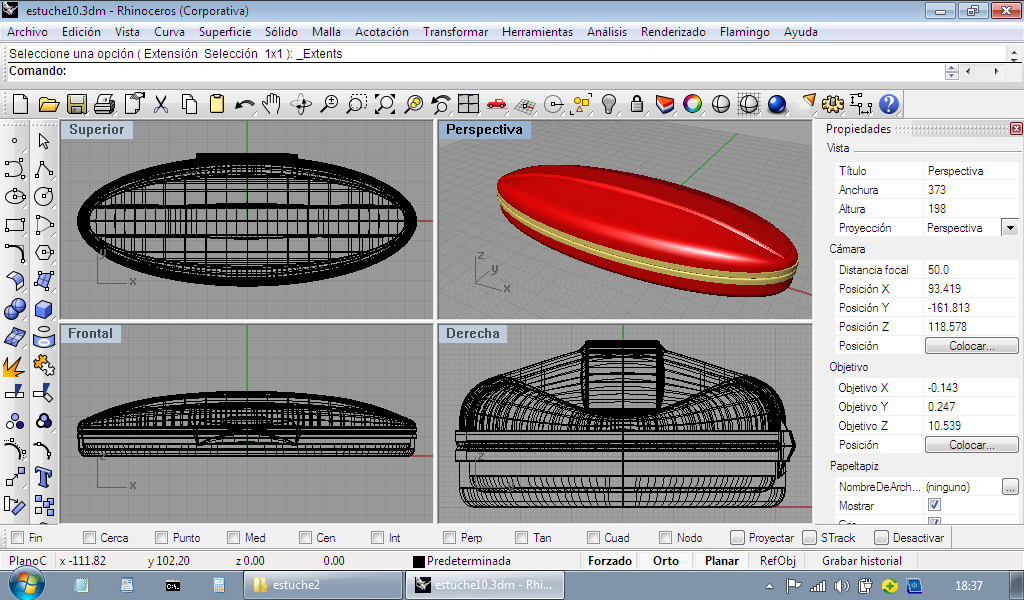Open the Superficie menu

click(x=224, y=32)
